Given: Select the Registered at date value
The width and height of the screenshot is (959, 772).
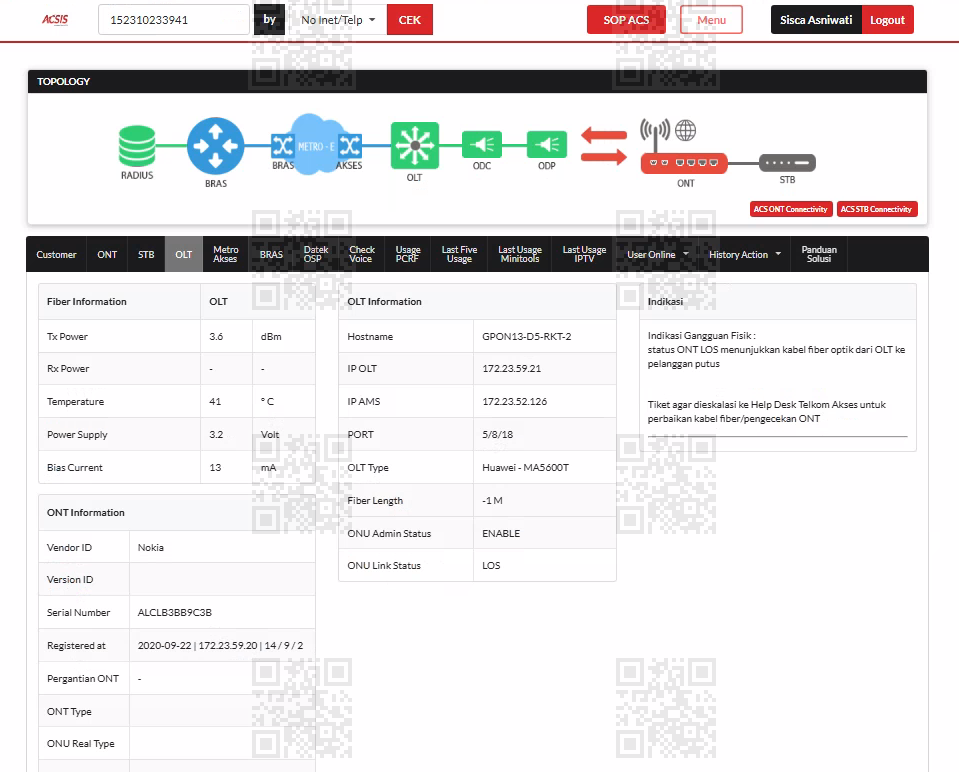Looking at the screenshot, I should coord(220,645).
